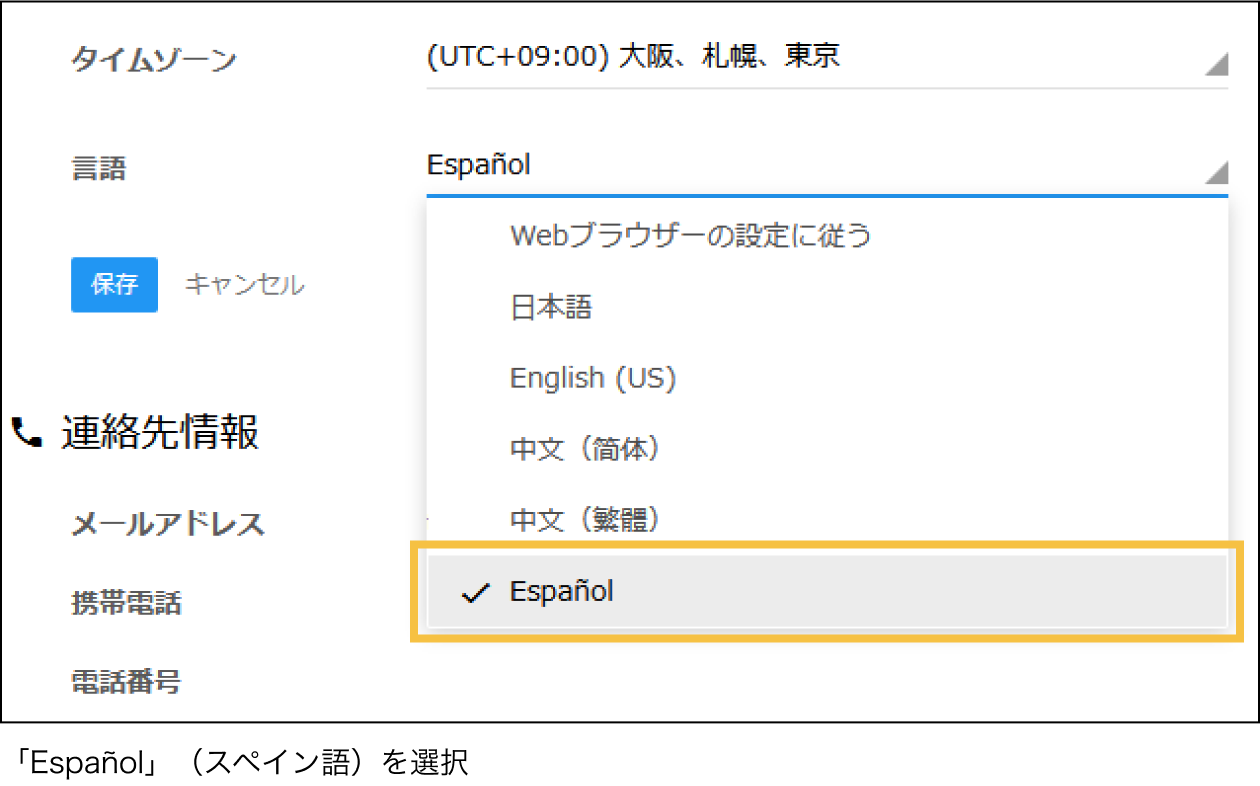Choose 中文（繁體） language option
This screenshot has width=1260, height=786.
586,520
